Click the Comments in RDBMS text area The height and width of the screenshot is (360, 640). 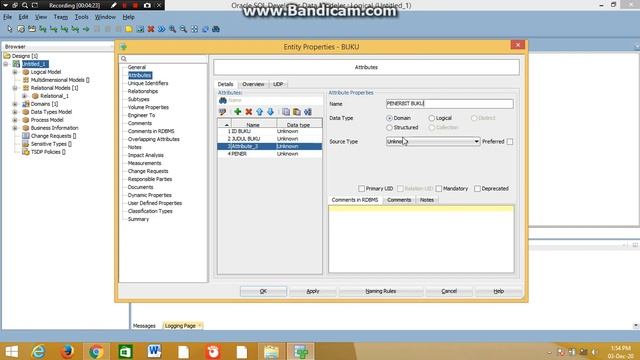421,239
